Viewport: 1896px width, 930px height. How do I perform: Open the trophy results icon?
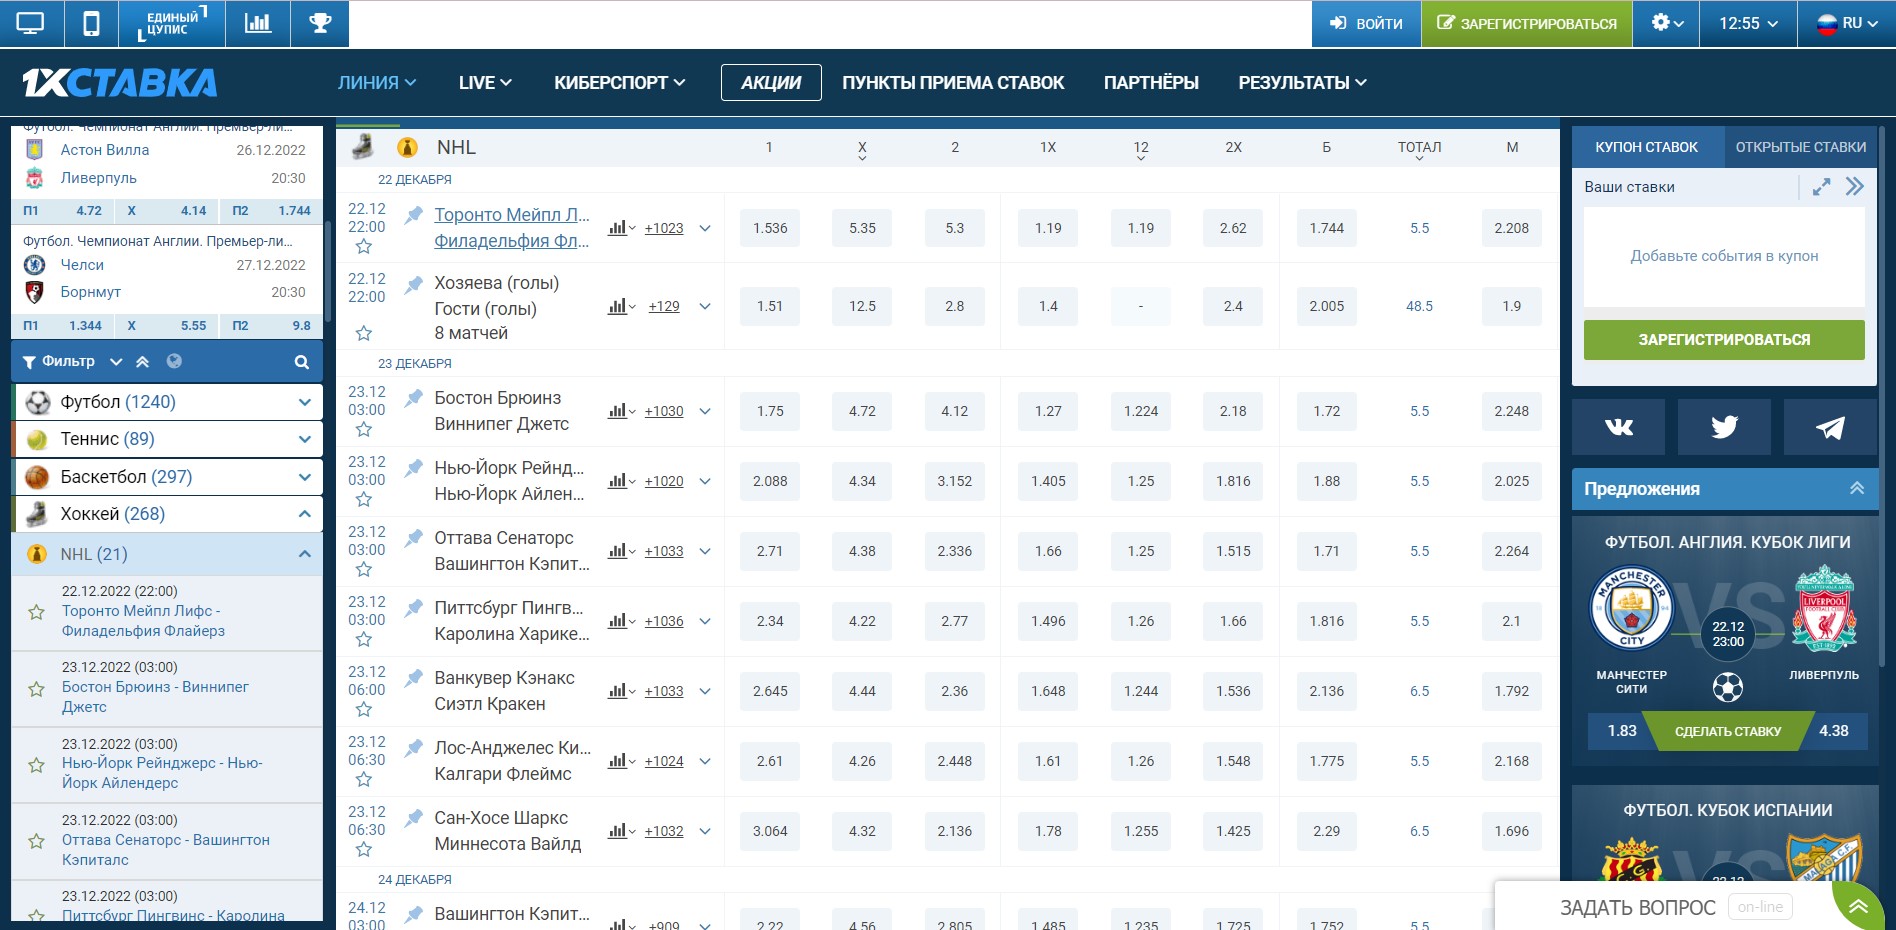coord(320,23)
